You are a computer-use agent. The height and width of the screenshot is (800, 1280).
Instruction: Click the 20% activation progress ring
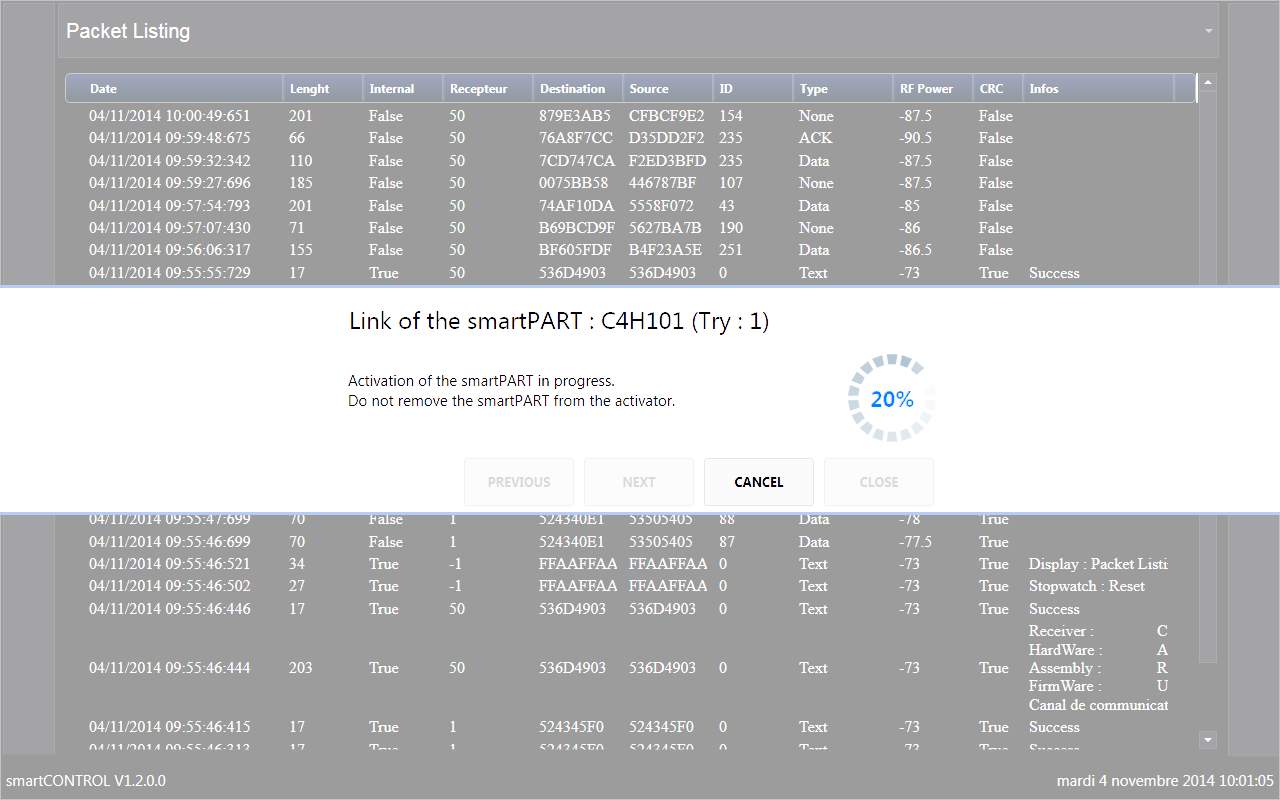tap(892, 398)
